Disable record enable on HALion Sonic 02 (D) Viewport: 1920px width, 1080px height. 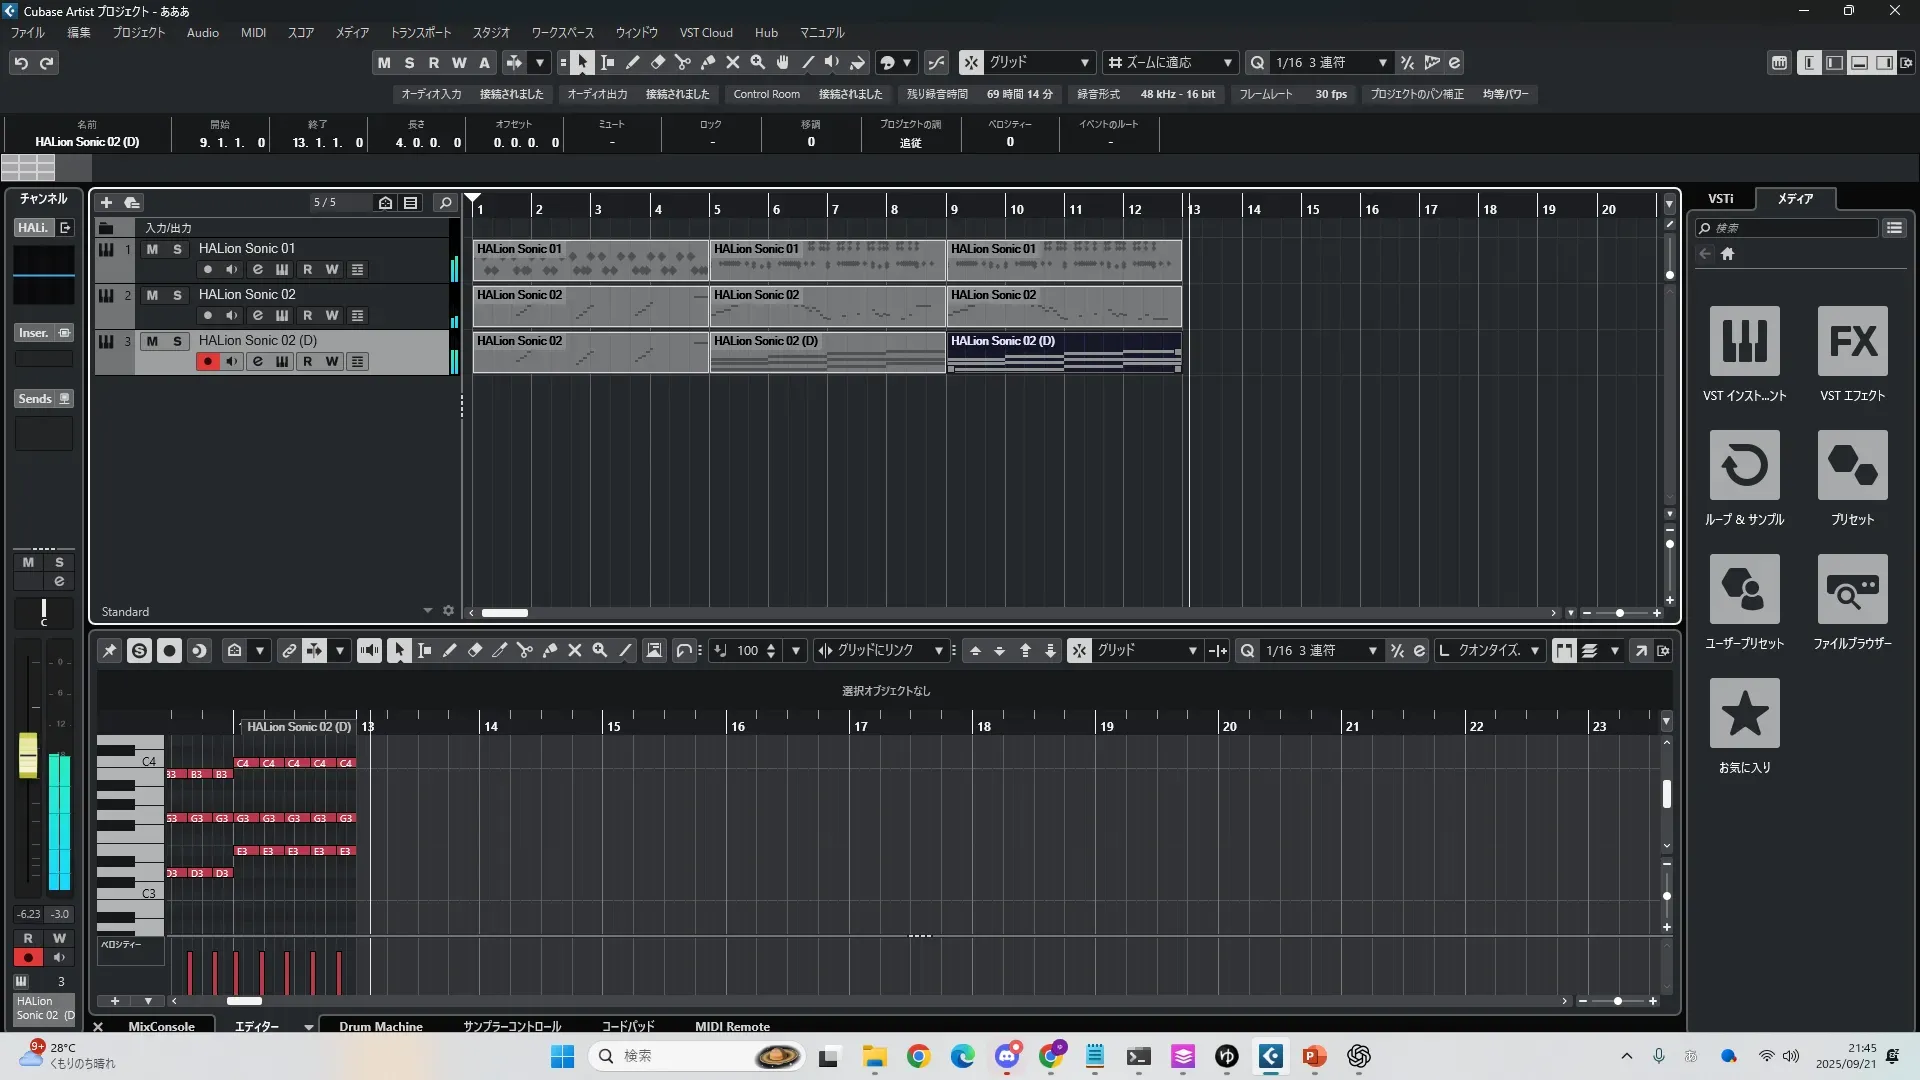pyautogui.click(x=207, y=362)
